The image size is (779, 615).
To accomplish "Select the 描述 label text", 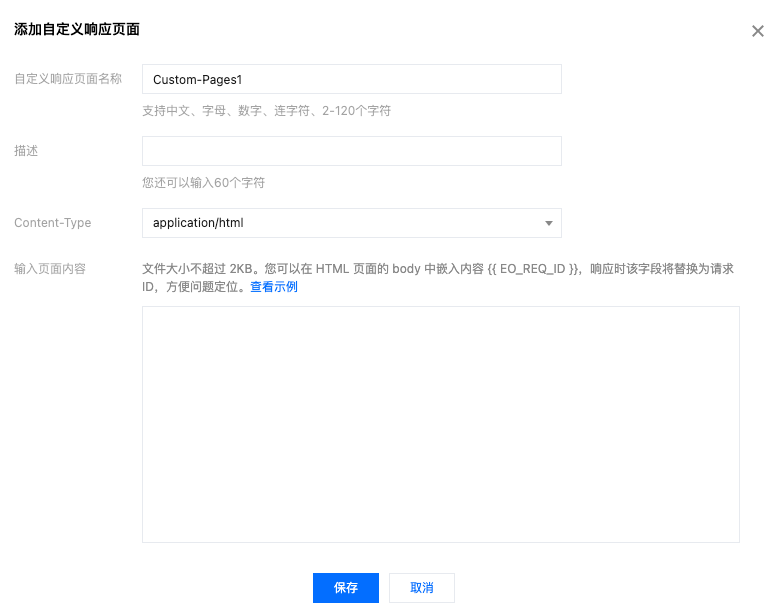I will coord(26,151).
